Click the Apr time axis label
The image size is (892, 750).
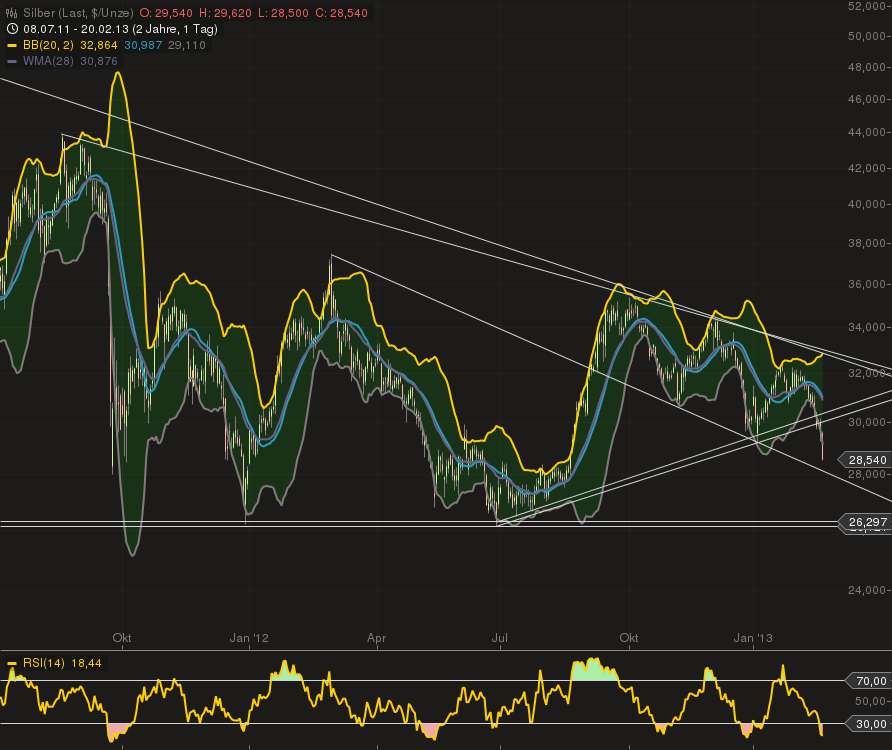[376, 637]
